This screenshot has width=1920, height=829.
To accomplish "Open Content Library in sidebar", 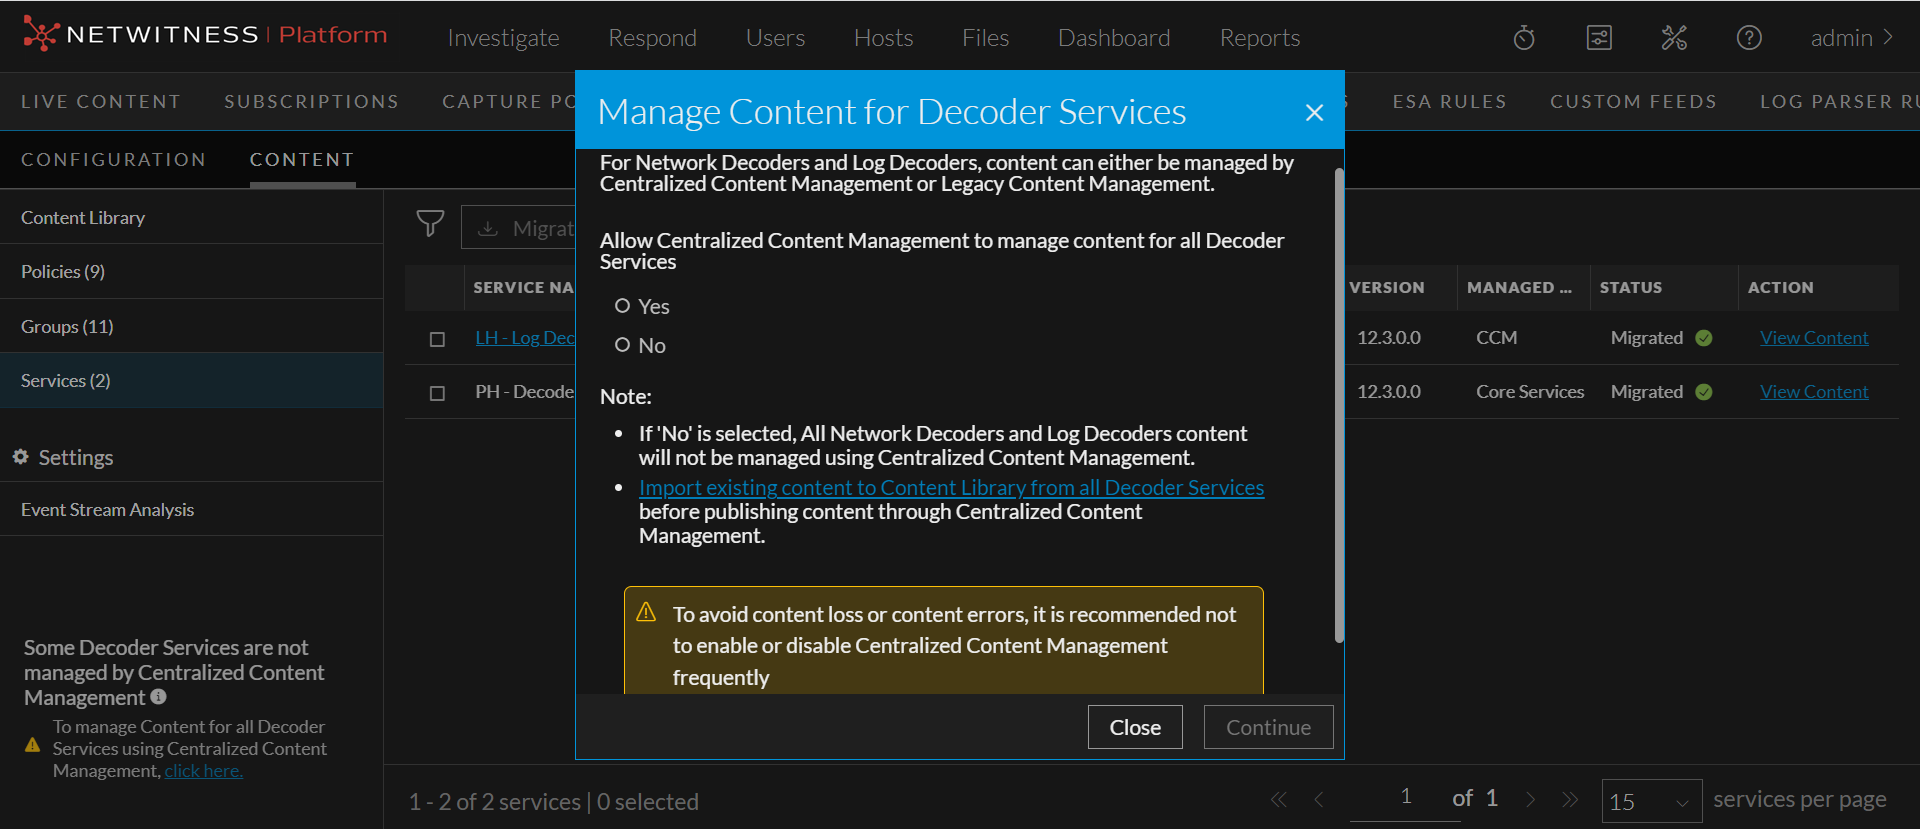I will [x=191, y=218].
